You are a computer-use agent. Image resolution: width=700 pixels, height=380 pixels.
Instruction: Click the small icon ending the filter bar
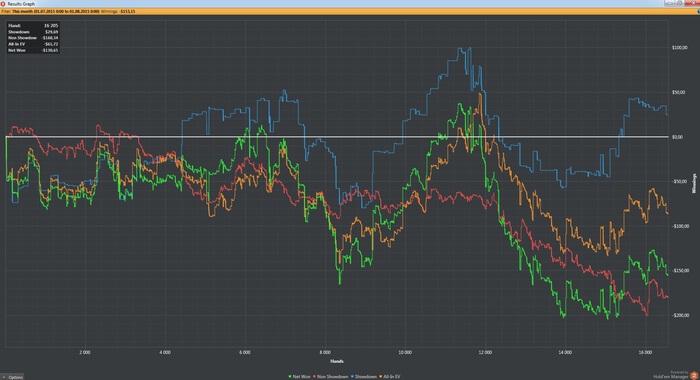[x=698, y=11]
